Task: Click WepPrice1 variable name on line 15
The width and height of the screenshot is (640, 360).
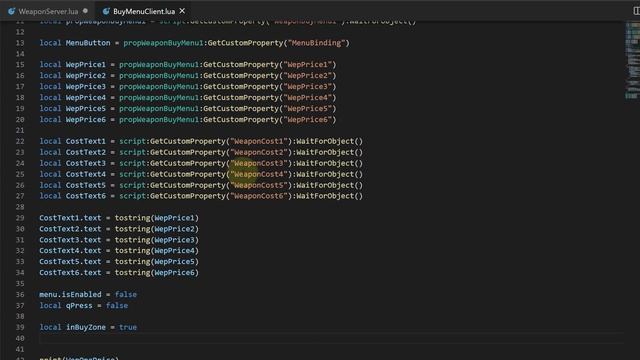Action: [86, 64]
